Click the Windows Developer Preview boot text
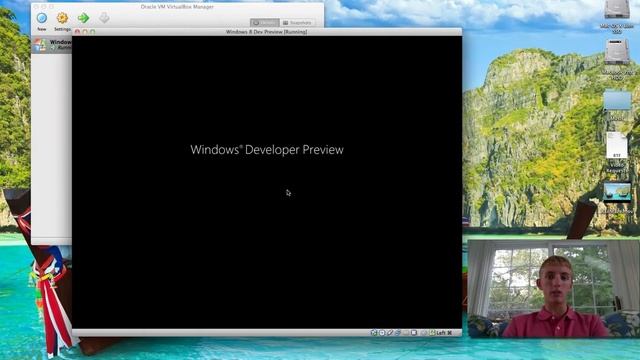 pos(267,150)
